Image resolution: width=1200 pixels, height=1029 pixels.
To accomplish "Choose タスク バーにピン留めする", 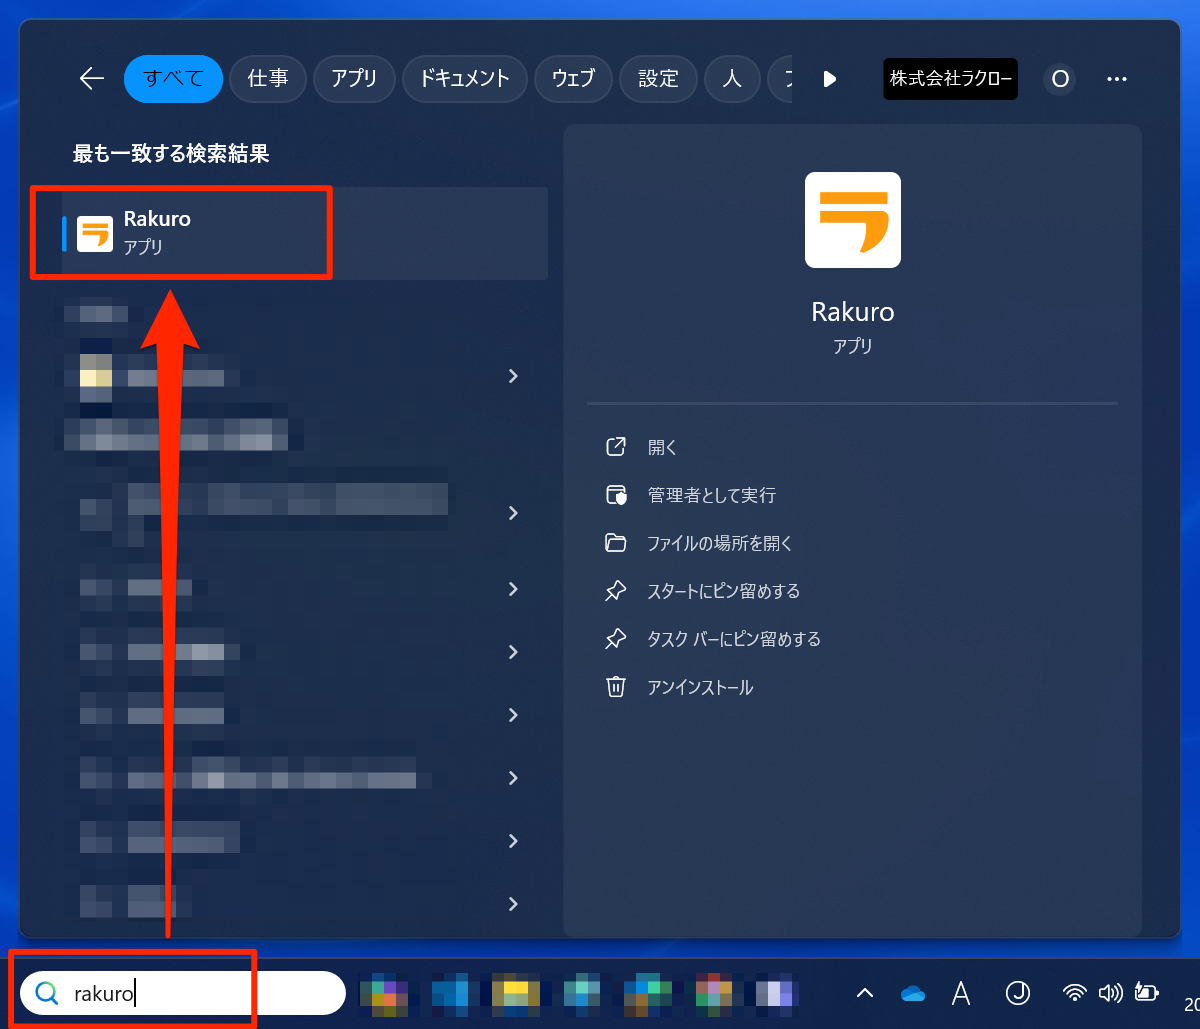I will coord(734,639).
